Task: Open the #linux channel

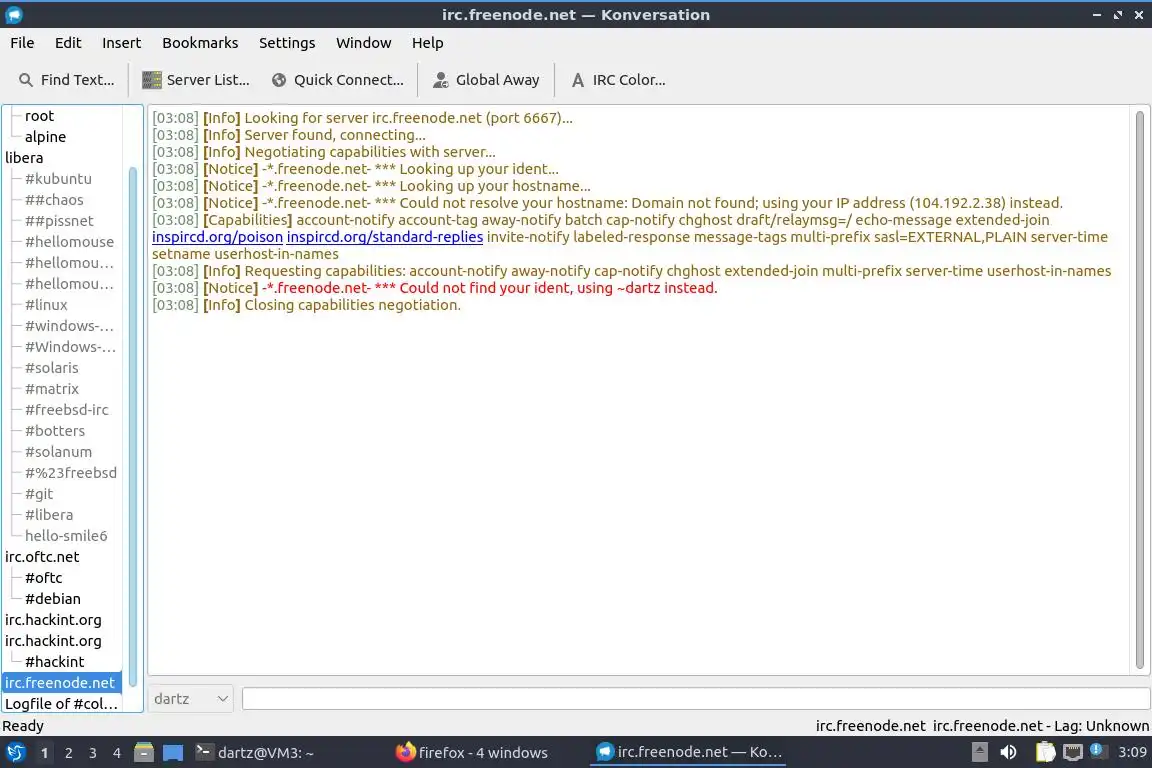Action: (x=46, y=305)
